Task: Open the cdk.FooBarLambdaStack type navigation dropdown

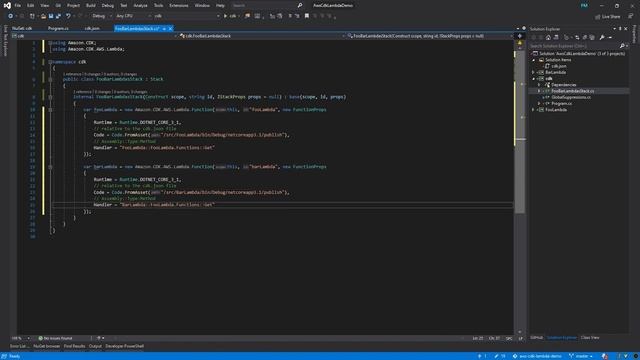Action: pos(262,36)
